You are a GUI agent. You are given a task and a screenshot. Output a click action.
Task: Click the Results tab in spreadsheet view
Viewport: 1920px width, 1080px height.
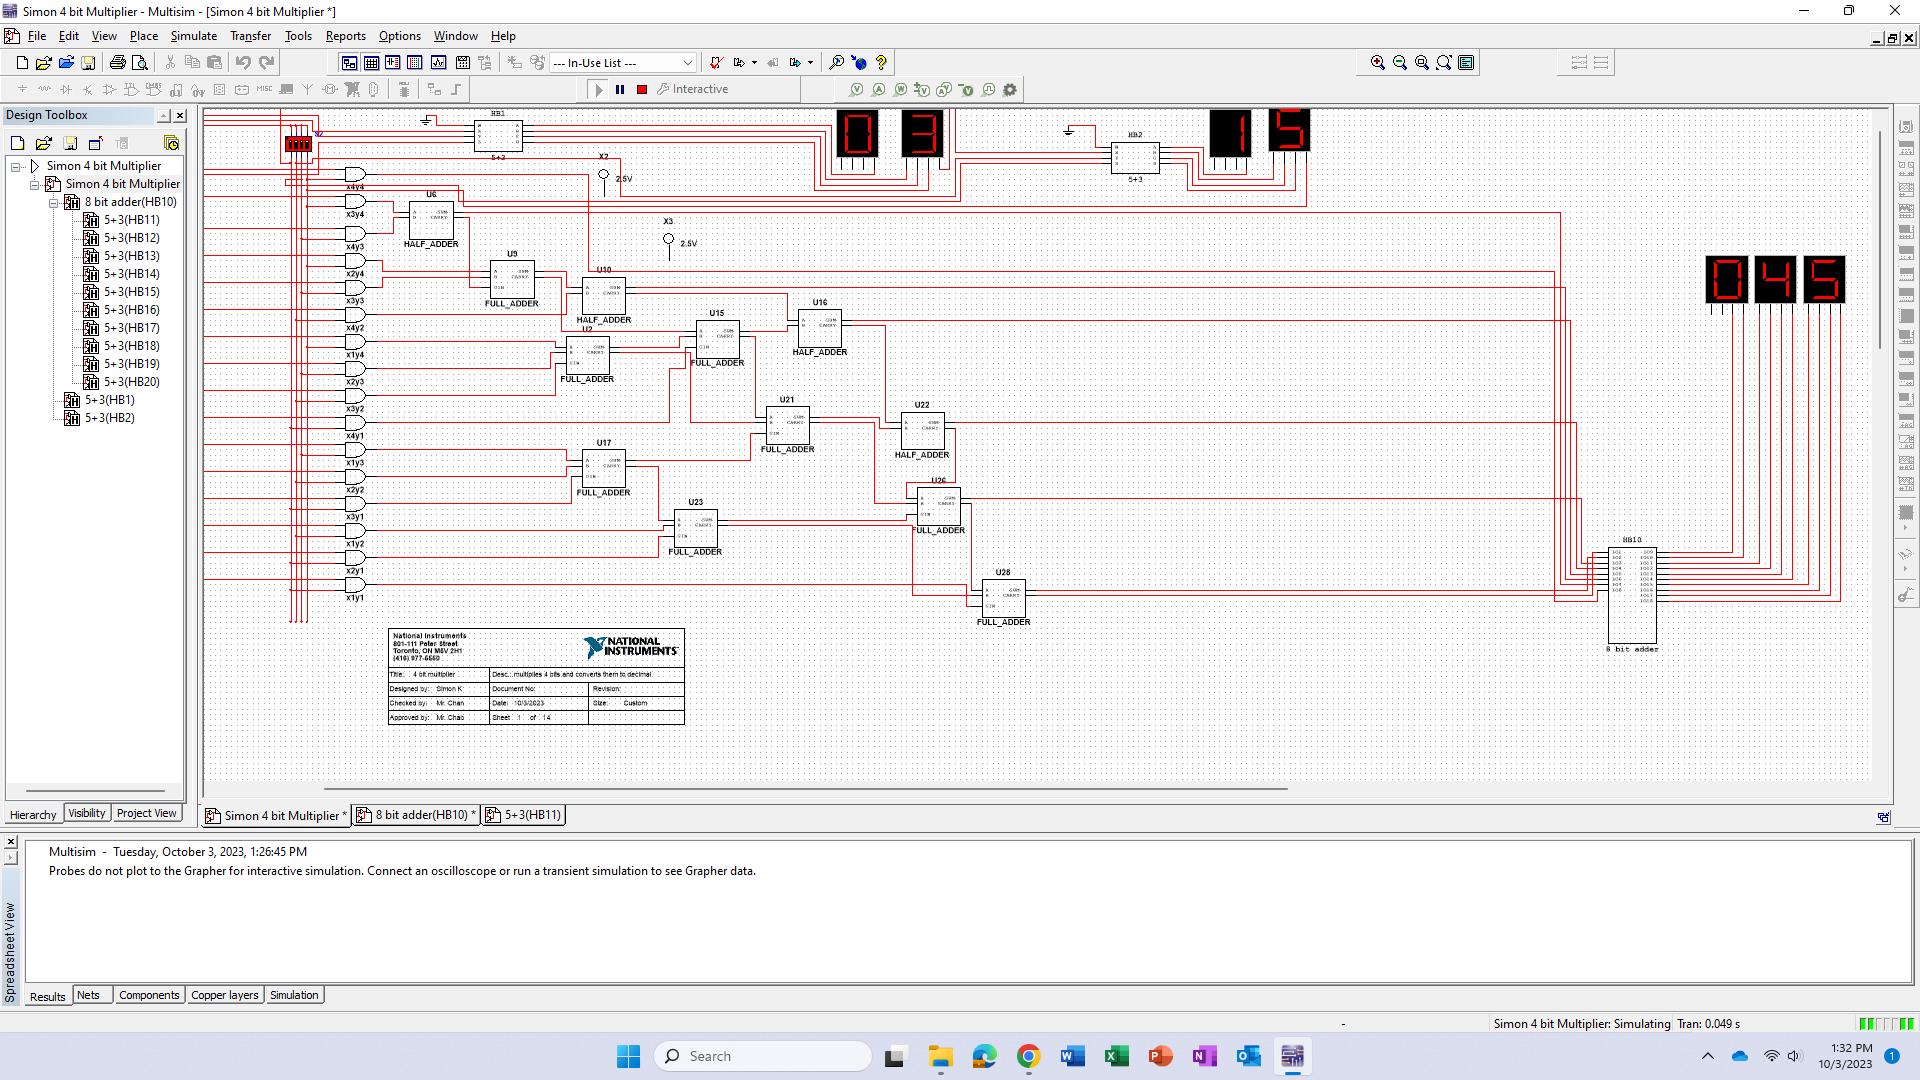46,996
